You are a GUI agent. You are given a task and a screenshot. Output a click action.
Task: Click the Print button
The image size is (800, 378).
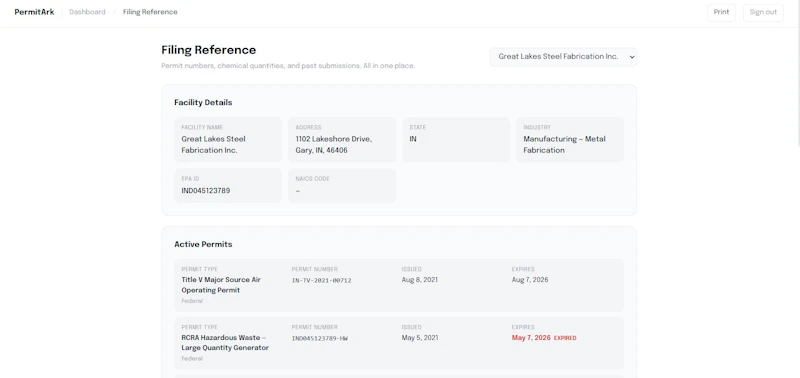pyautogui.click(x=721, y=12)
